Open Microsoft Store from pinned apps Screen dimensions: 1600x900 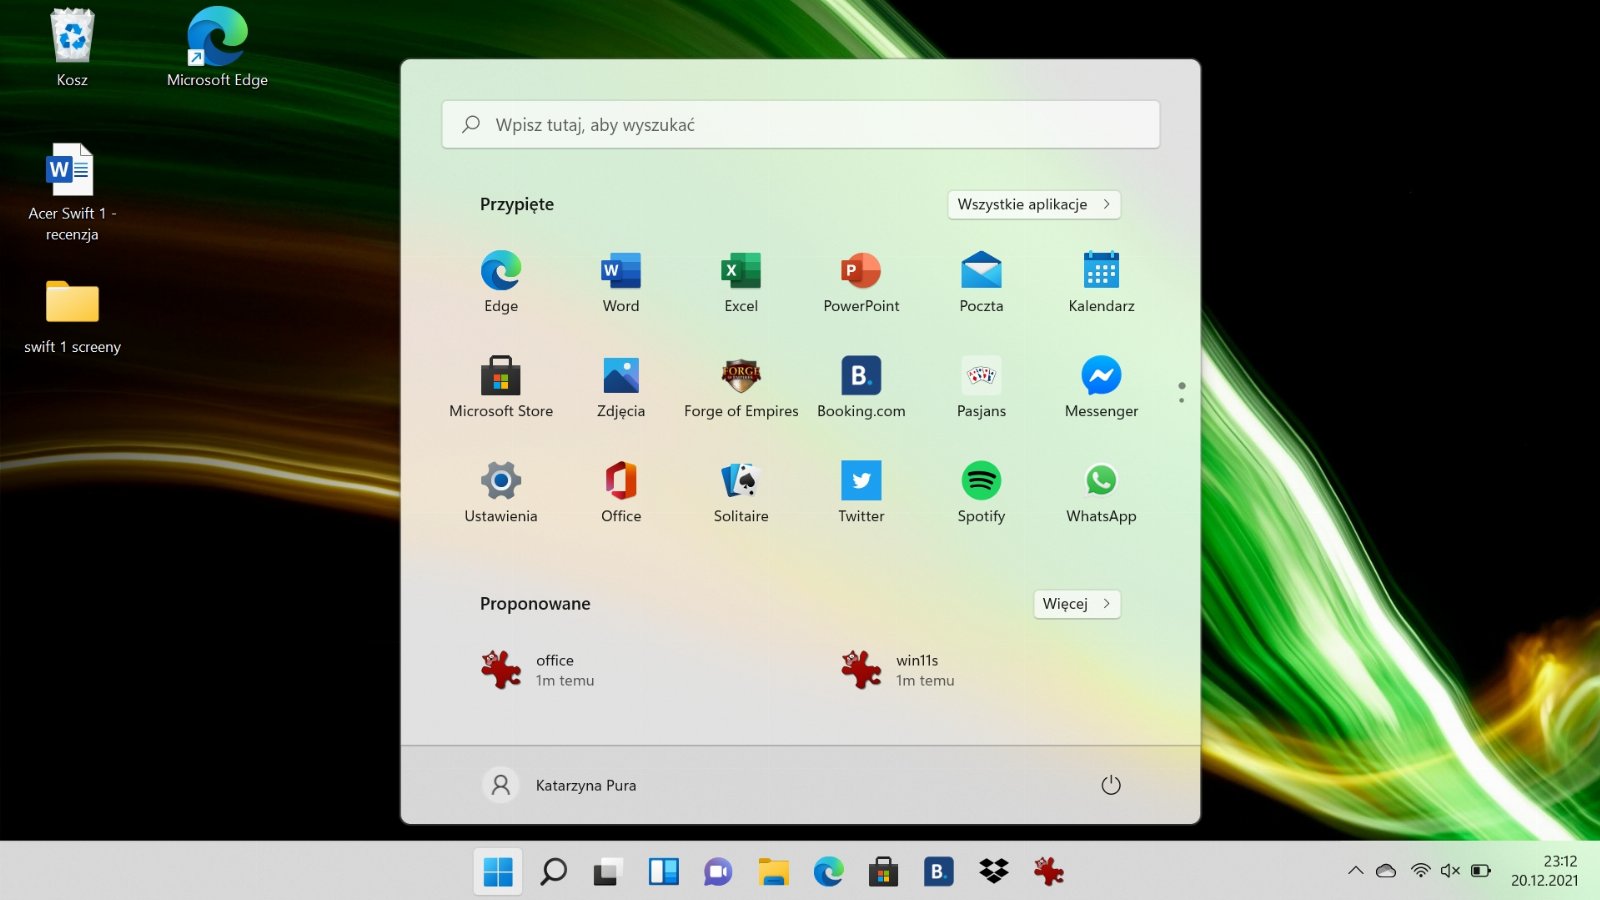[x=501, y=387]
